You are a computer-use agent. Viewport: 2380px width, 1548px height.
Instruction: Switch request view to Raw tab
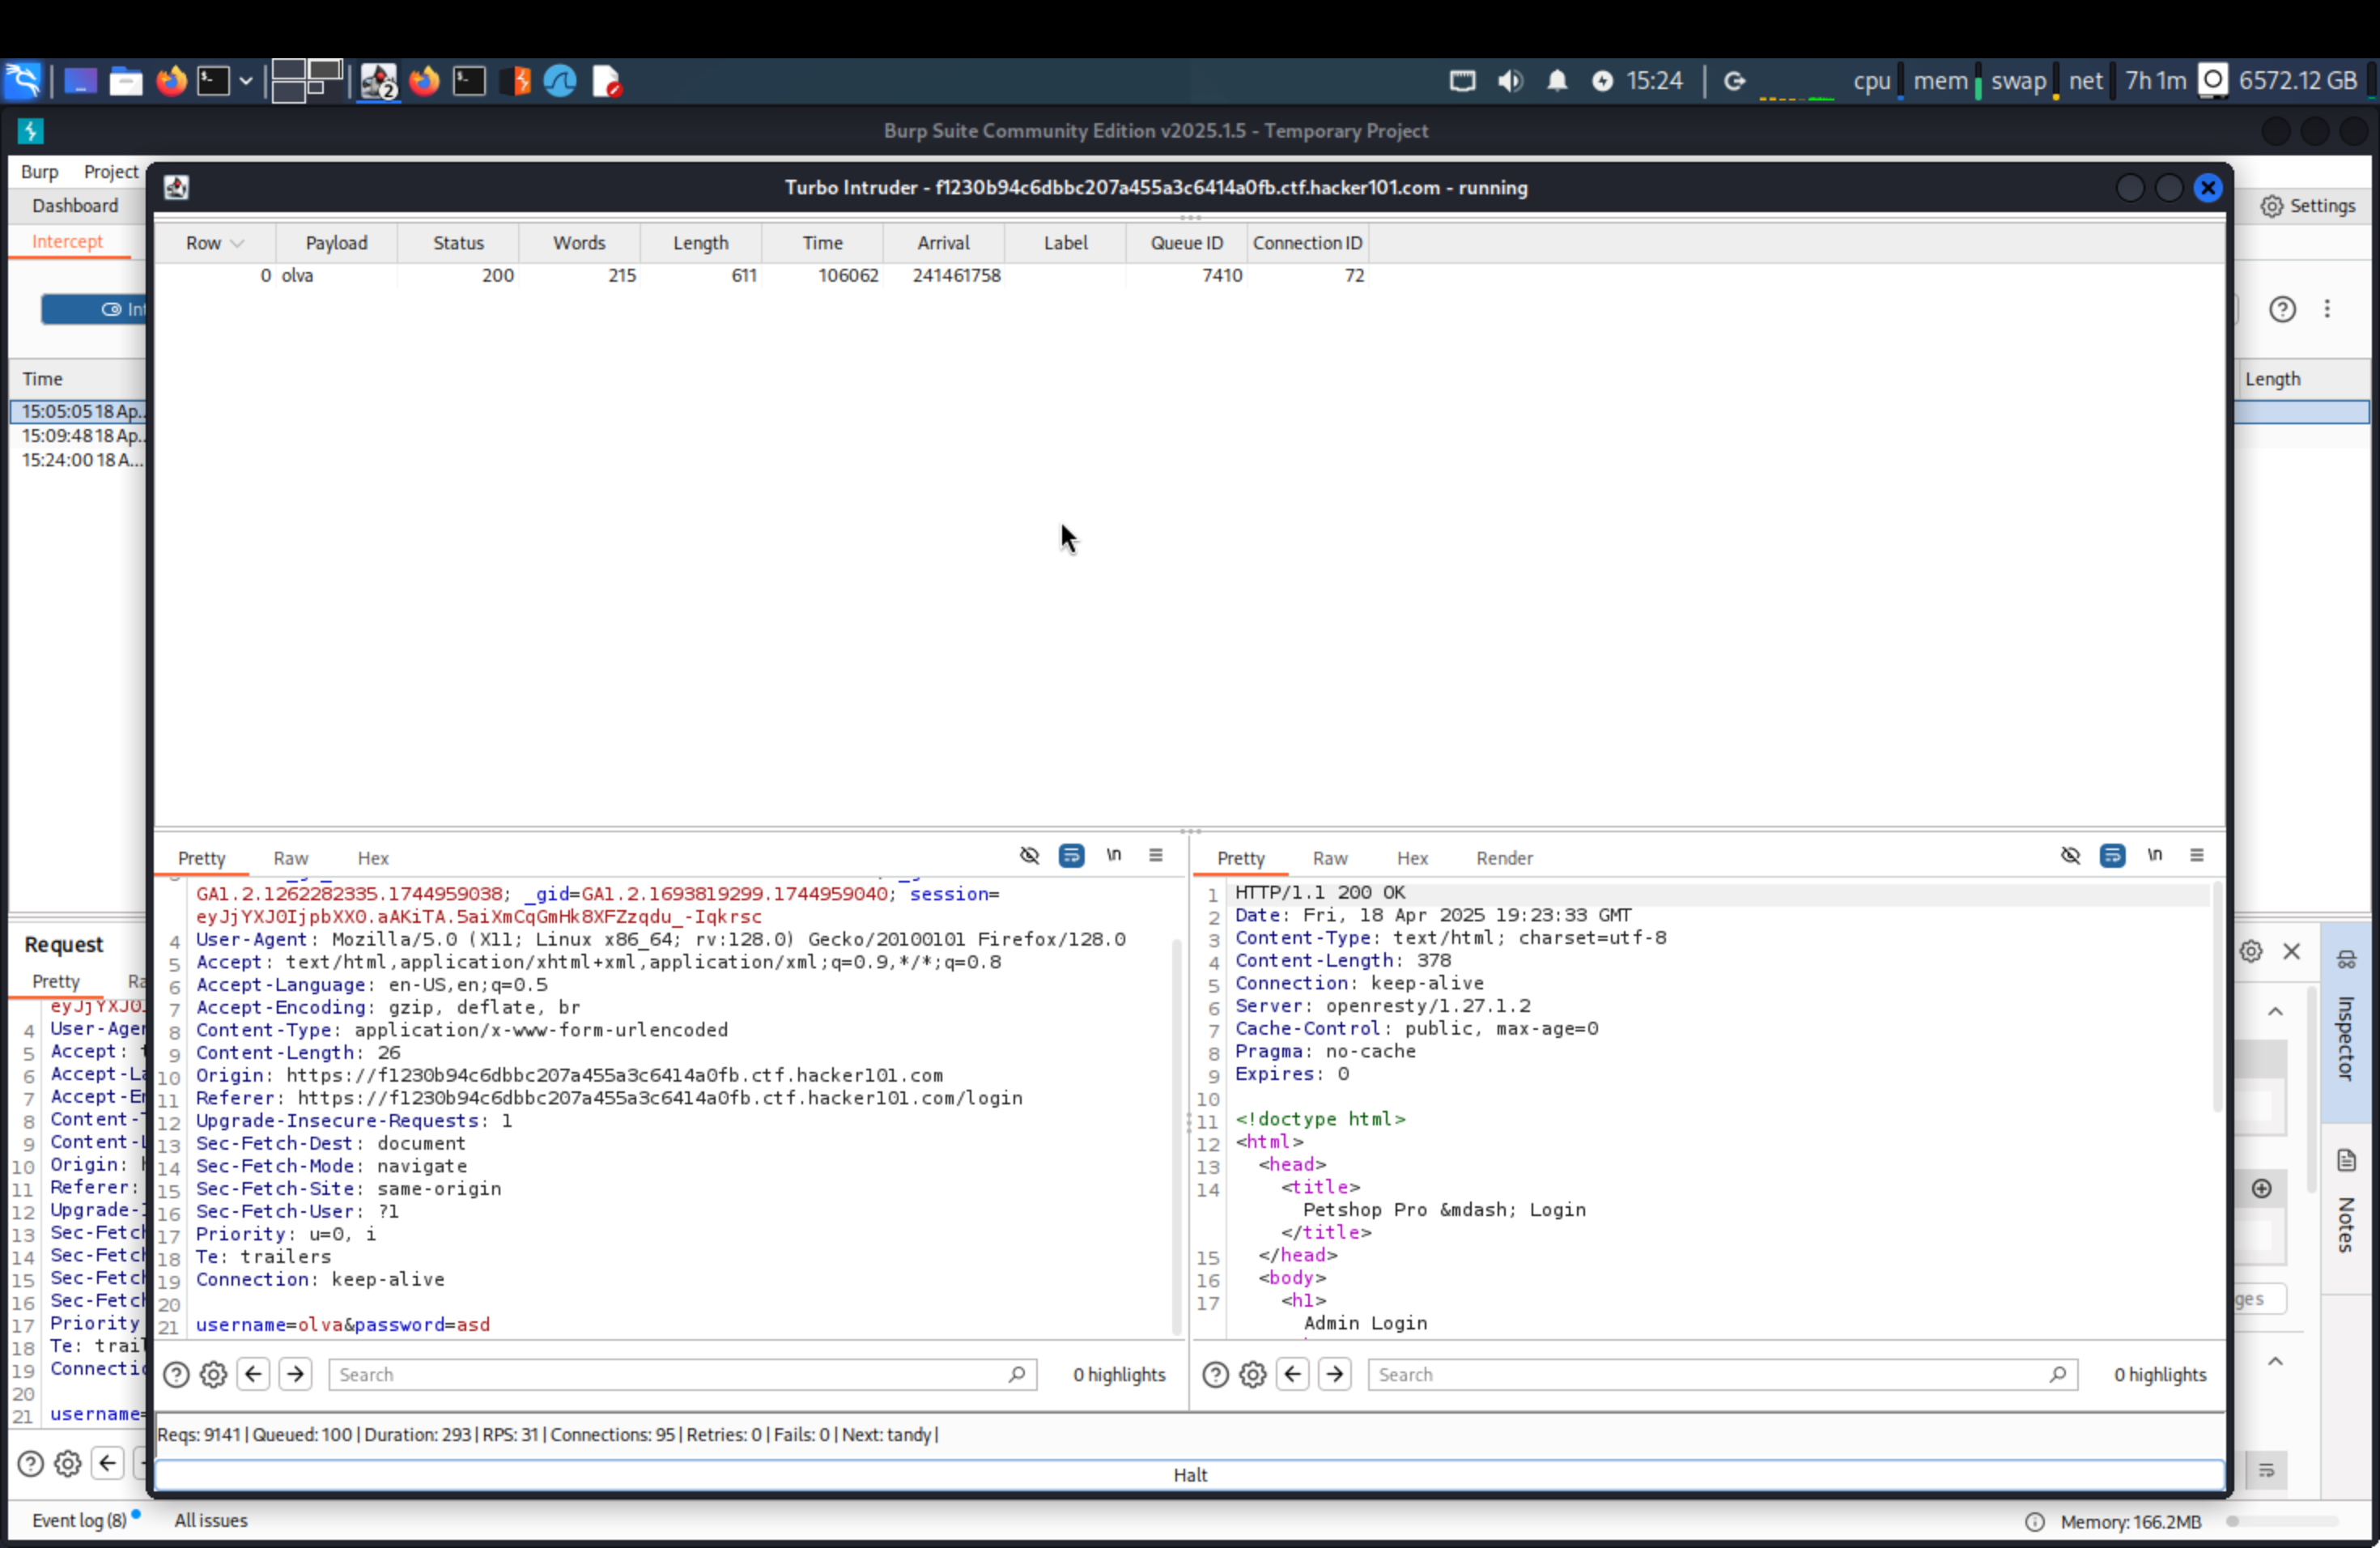[291, 859]
